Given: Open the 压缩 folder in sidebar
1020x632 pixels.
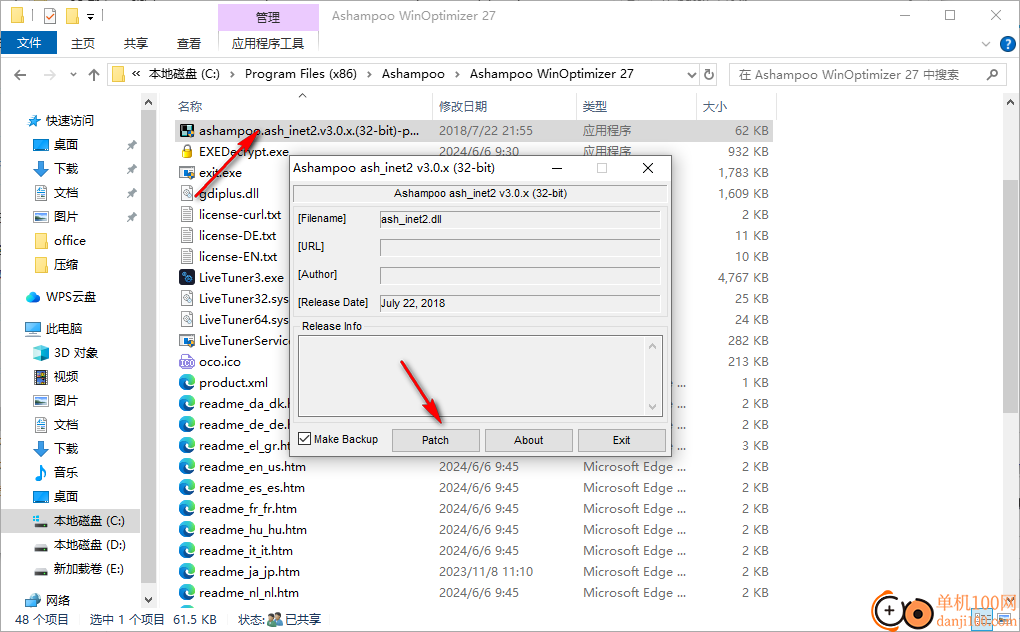Looking at the screenshot, I should 66,265.
